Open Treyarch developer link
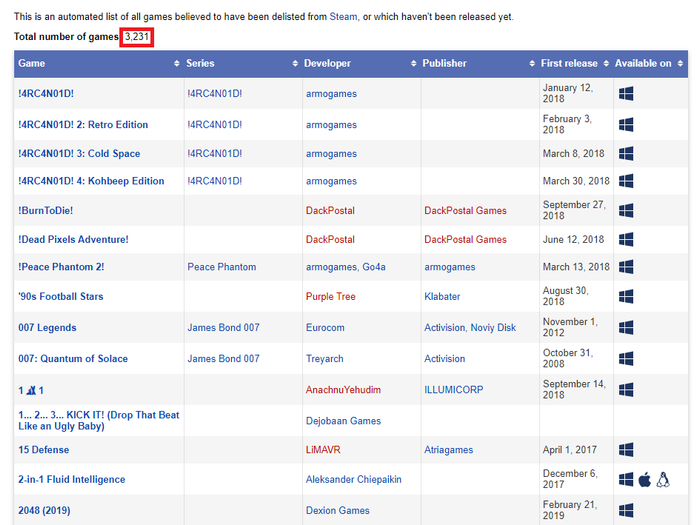The height and width of the screenshot is (525, 700). [325, 358]
